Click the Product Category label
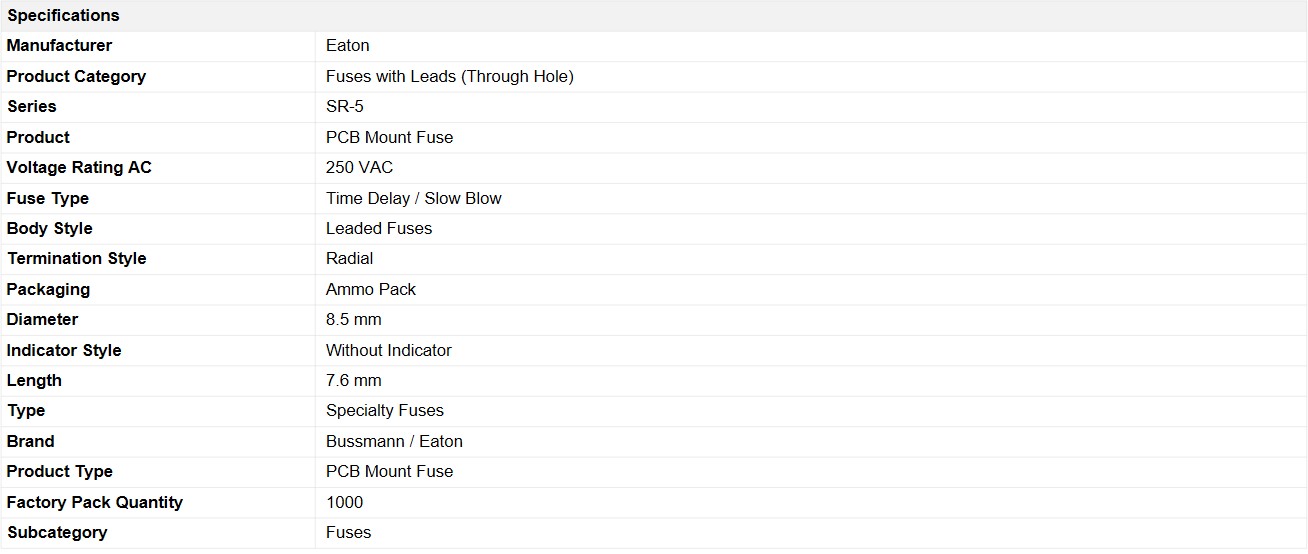The width and height of the screenshot is (1308, 554). (x=76, y=76)
